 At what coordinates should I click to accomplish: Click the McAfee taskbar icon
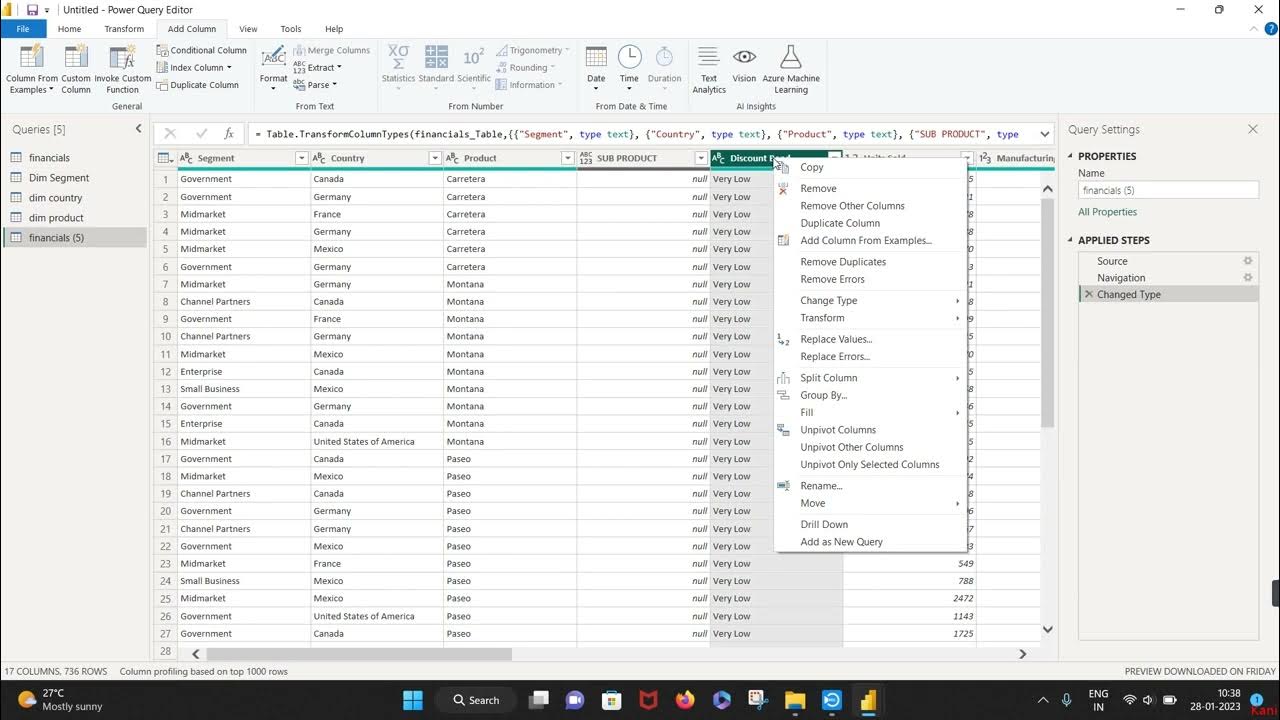pos(648,700)
